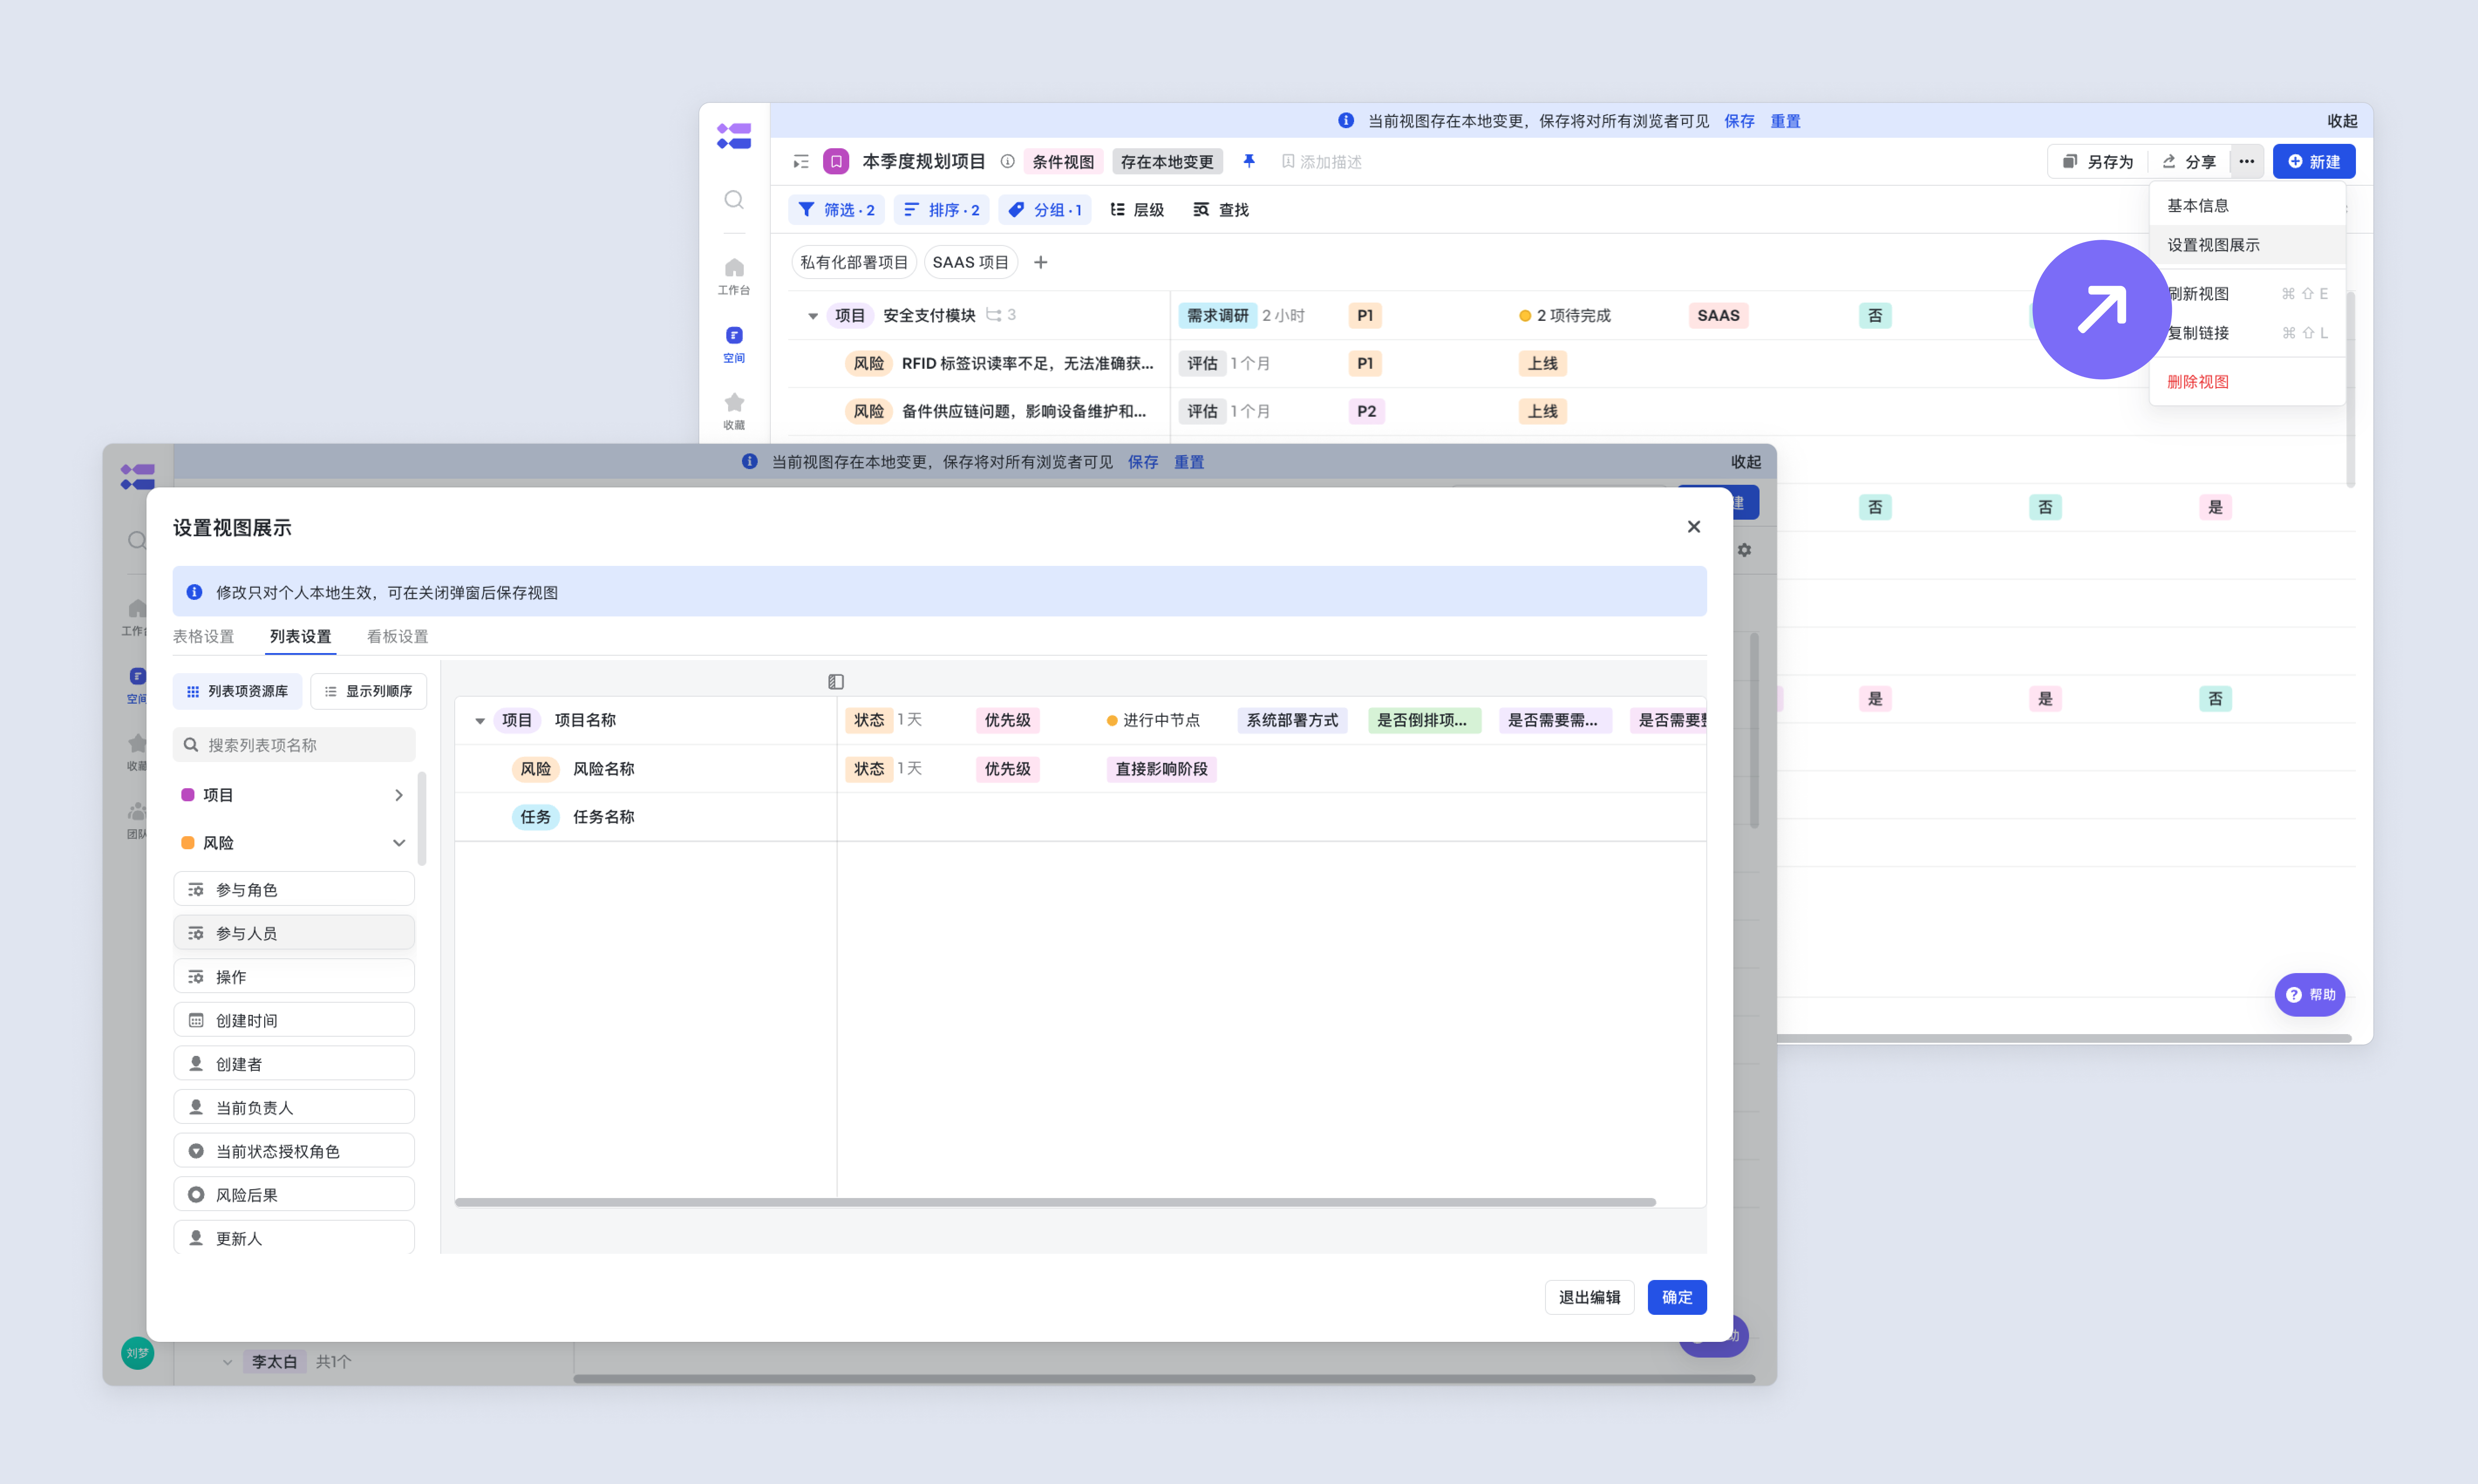2478x1484 pixels.
Task: Click the resource list vertical scrollbar
Action: 422,818
